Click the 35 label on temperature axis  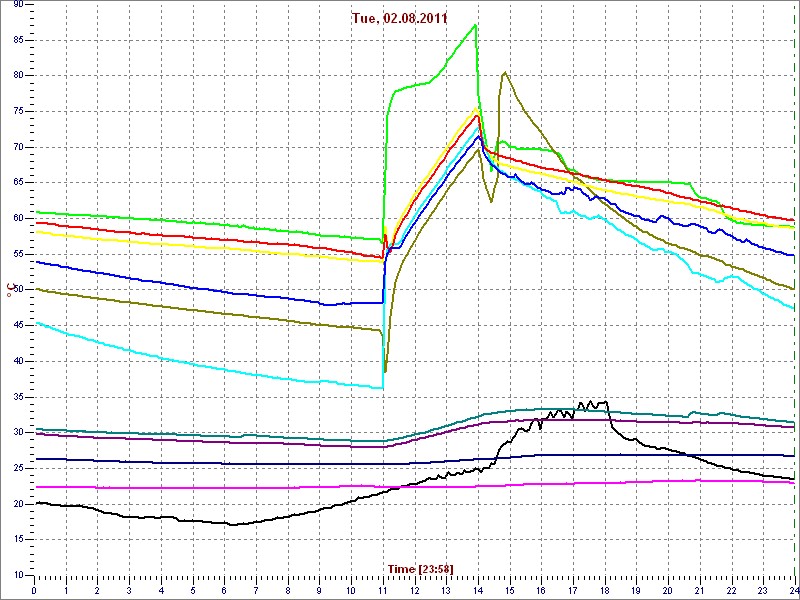click(18, 397)
